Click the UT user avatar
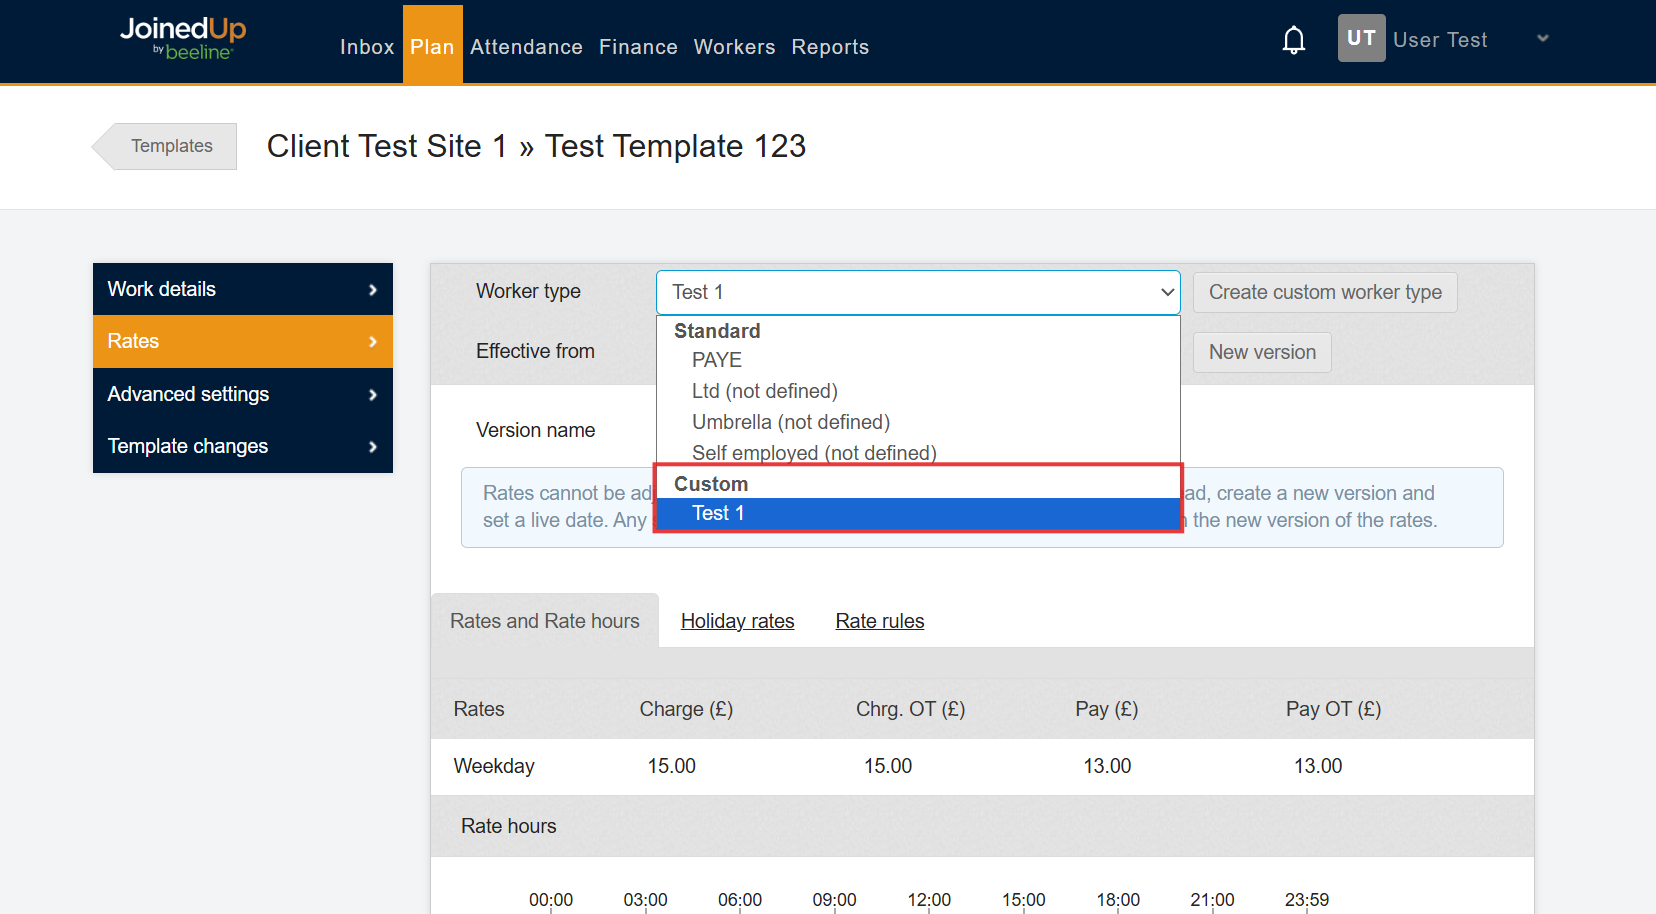The height and width of the screenshot is (914, 1656). click(x=1361, y=38)
